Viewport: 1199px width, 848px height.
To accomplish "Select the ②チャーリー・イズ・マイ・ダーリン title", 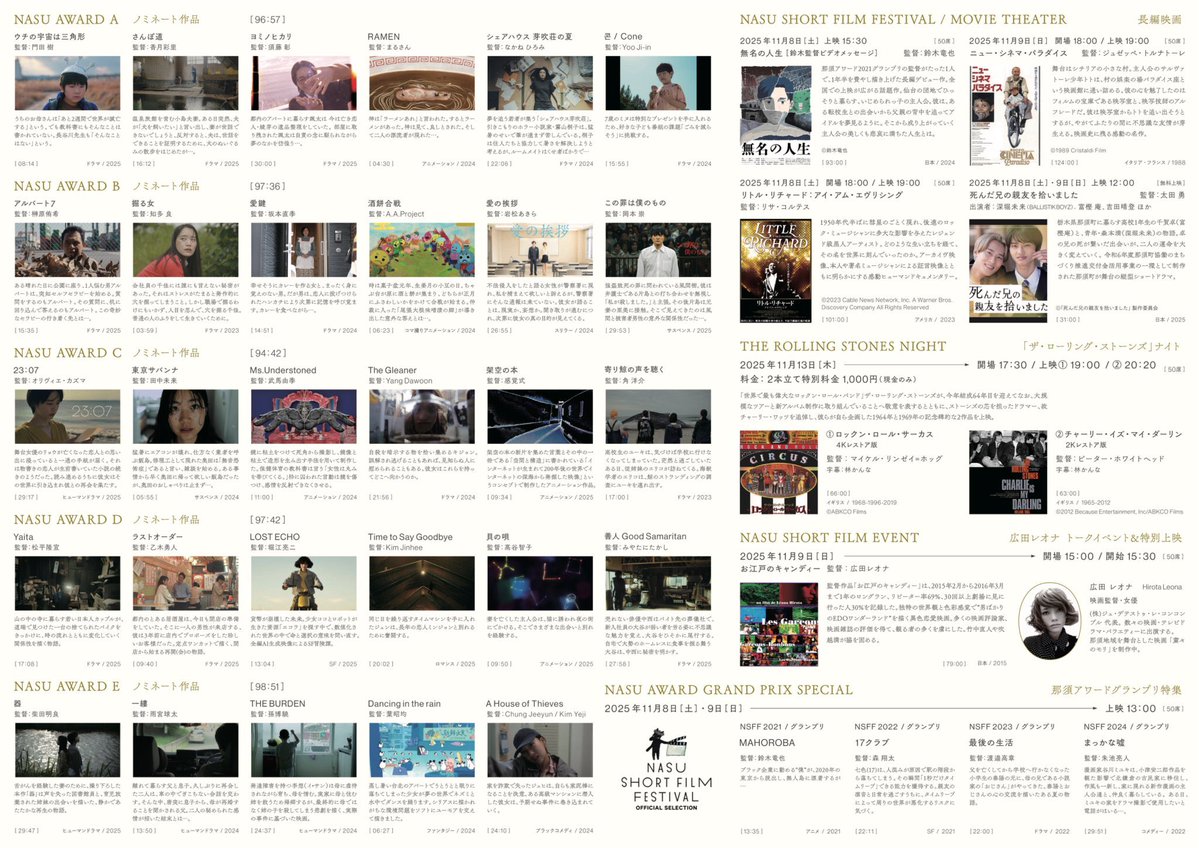I will tap(1119, 434).
